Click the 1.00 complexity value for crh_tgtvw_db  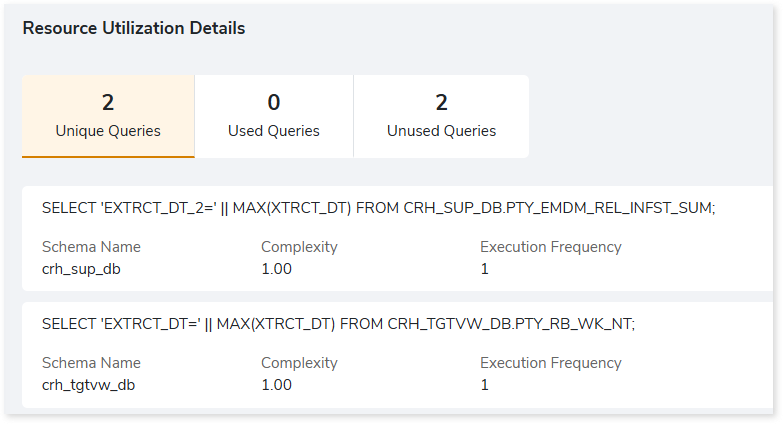(x=276, y=385)
